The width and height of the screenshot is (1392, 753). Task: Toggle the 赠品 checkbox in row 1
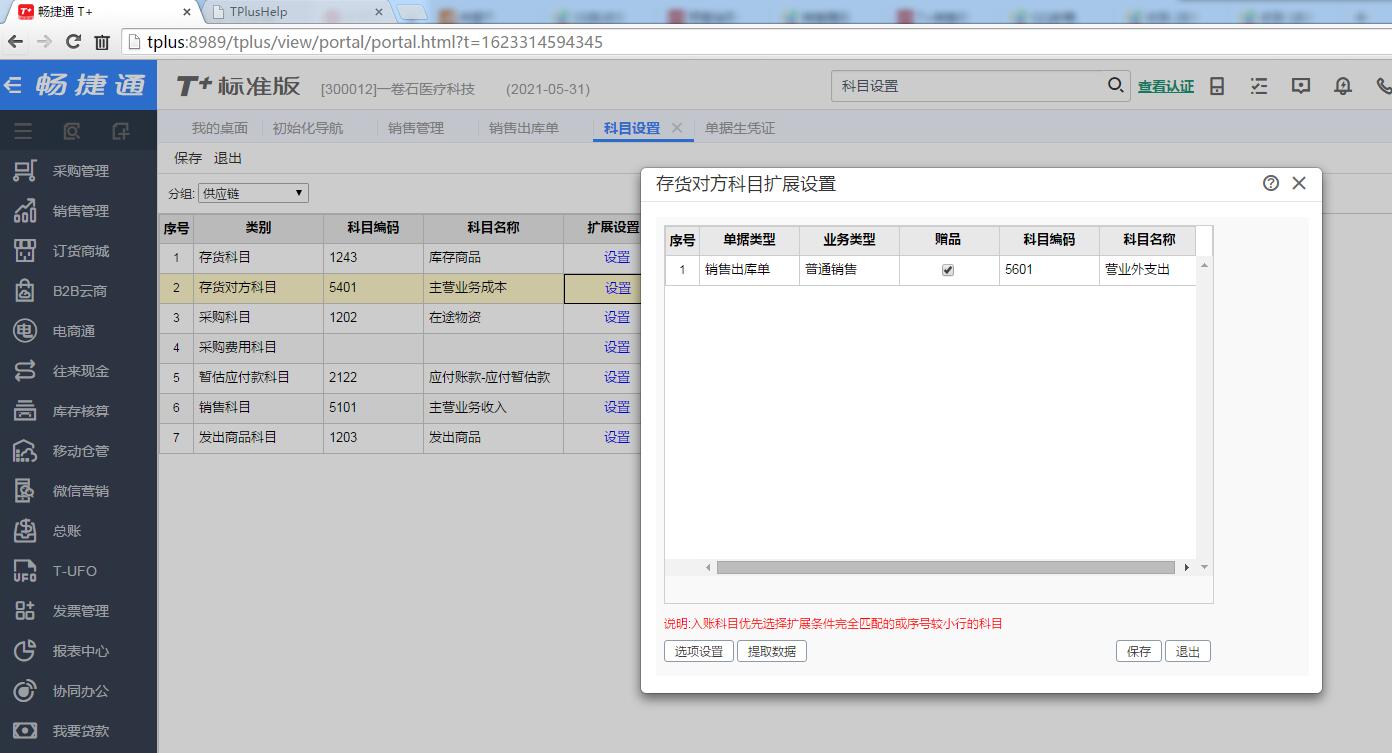coord(948,270)
